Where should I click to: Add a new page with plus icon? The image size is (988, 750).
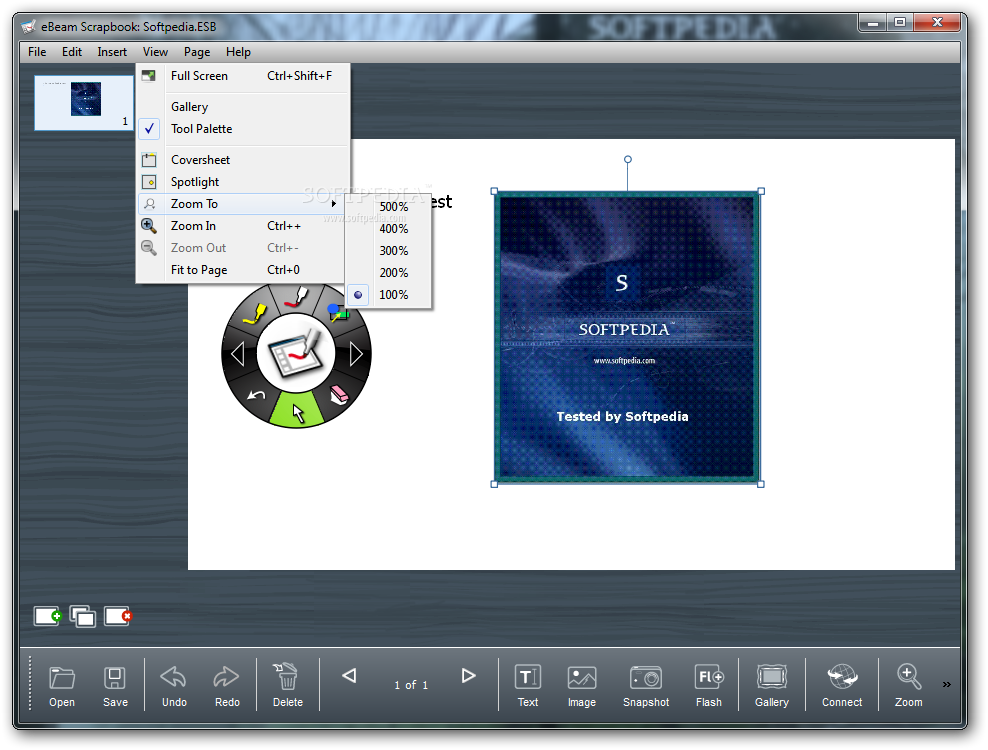pyautogui.click(x=47, y=616)
